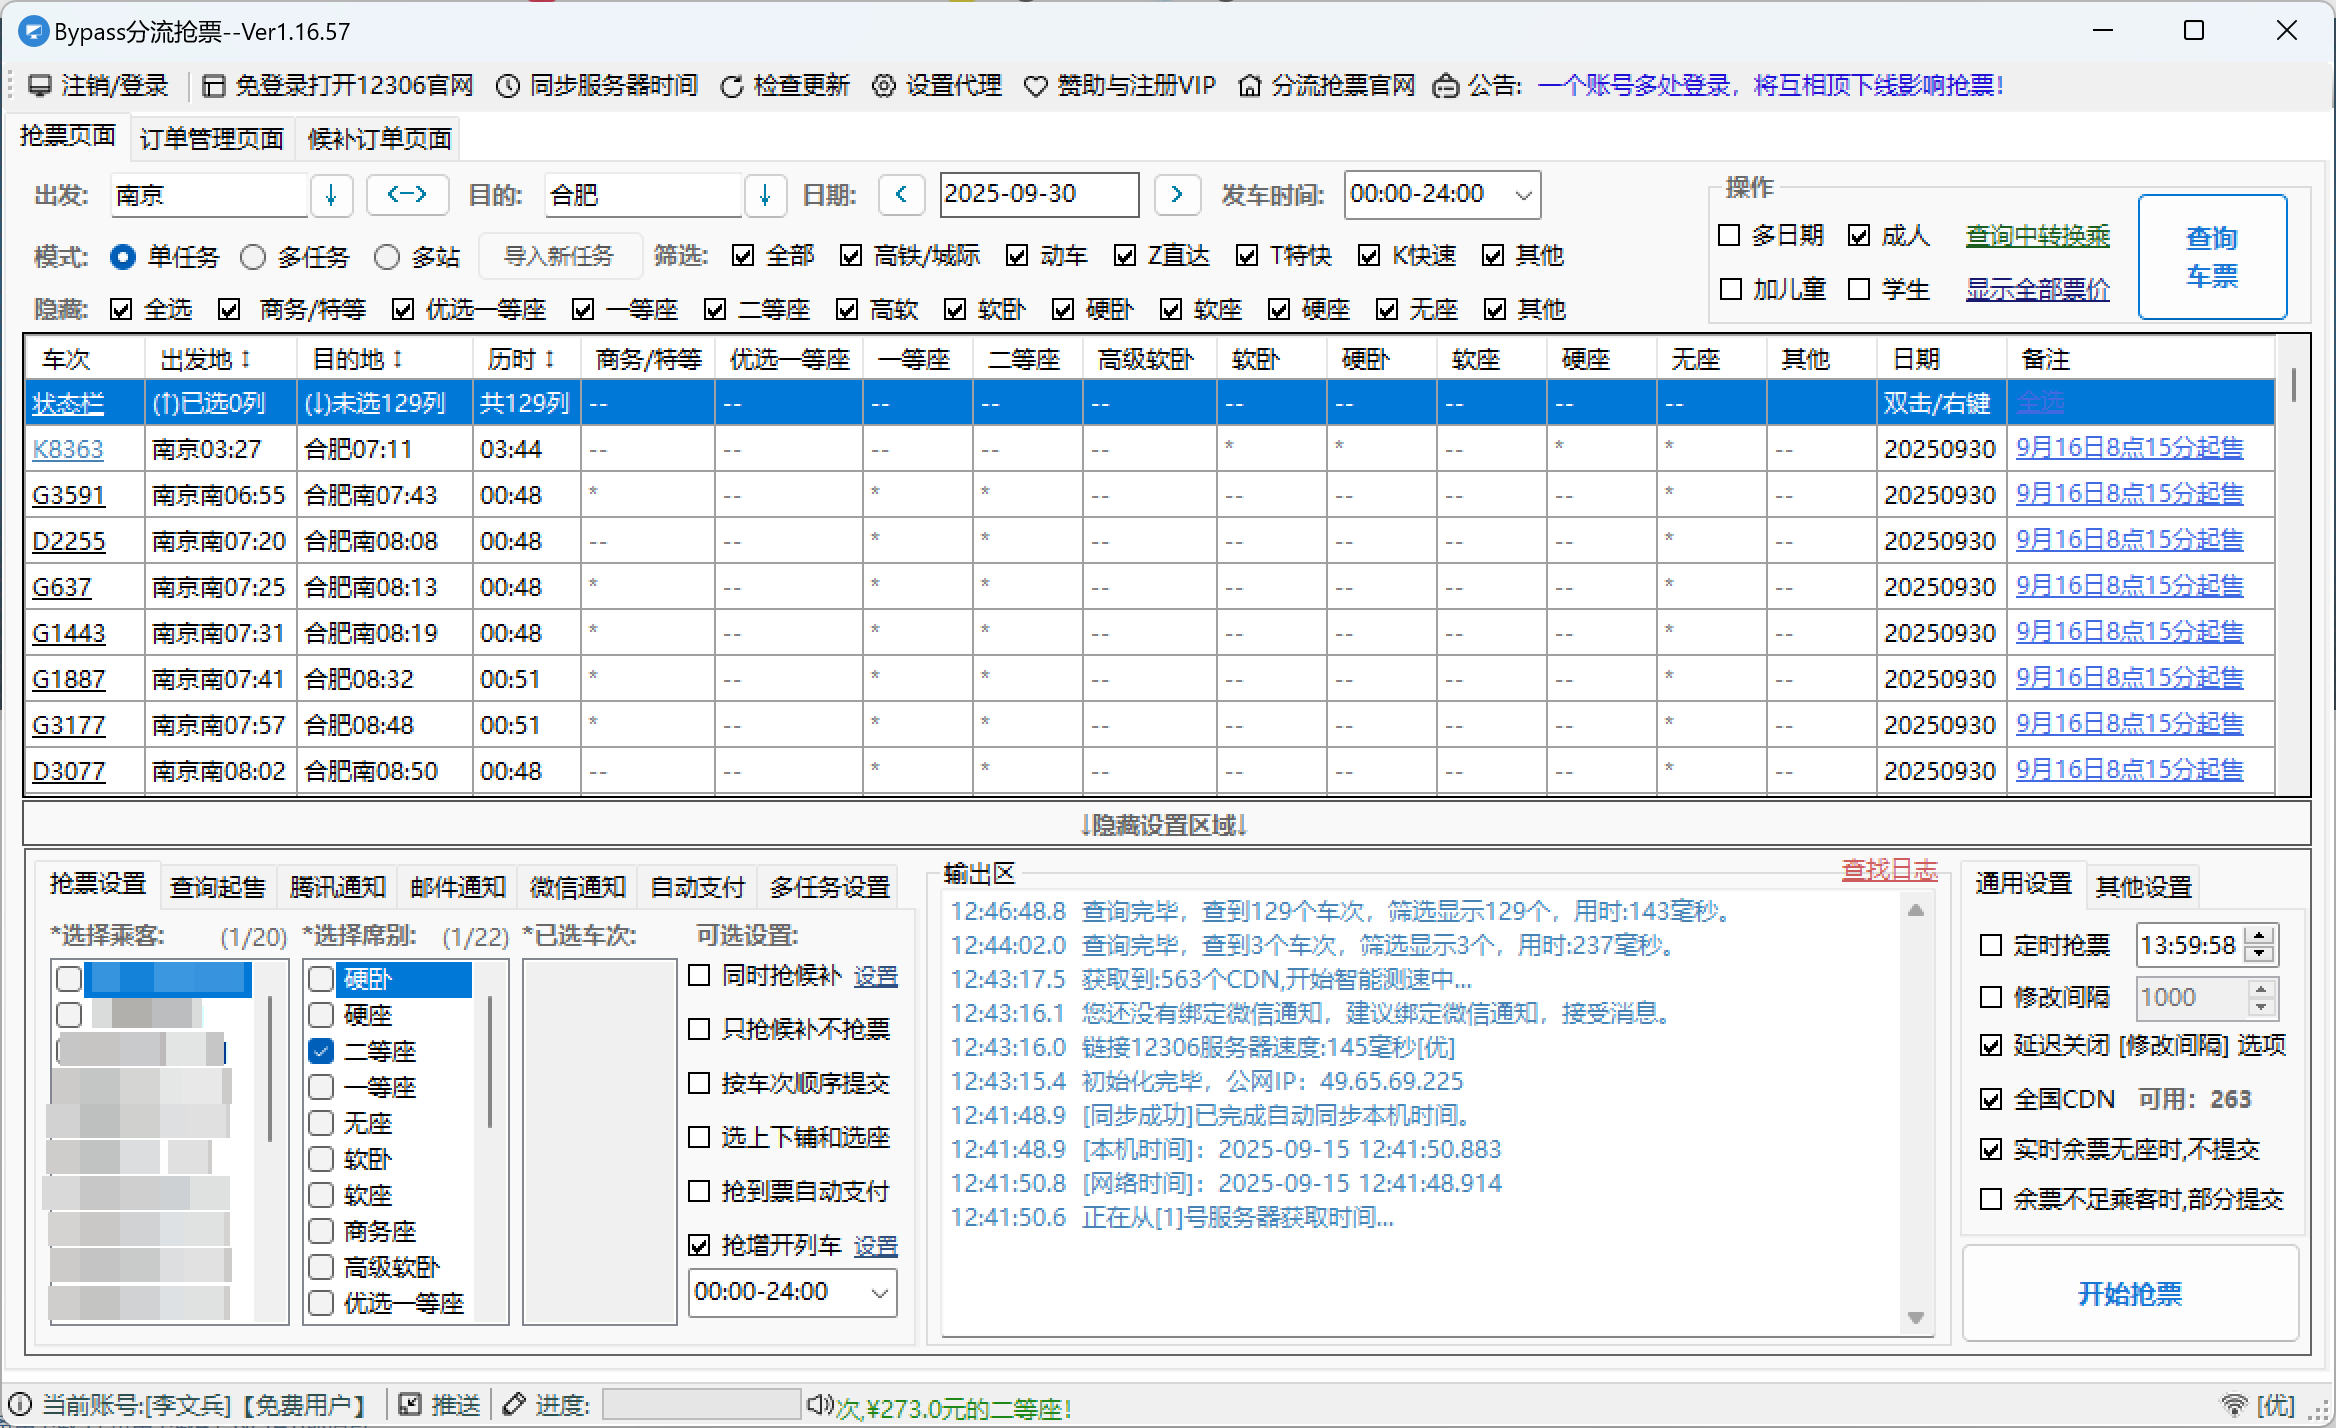Viewport: 2336px width, 1428px height.
Task: Expand the 发车时间 00:00-24:00 dropdown
Action: pos(1523,194)
